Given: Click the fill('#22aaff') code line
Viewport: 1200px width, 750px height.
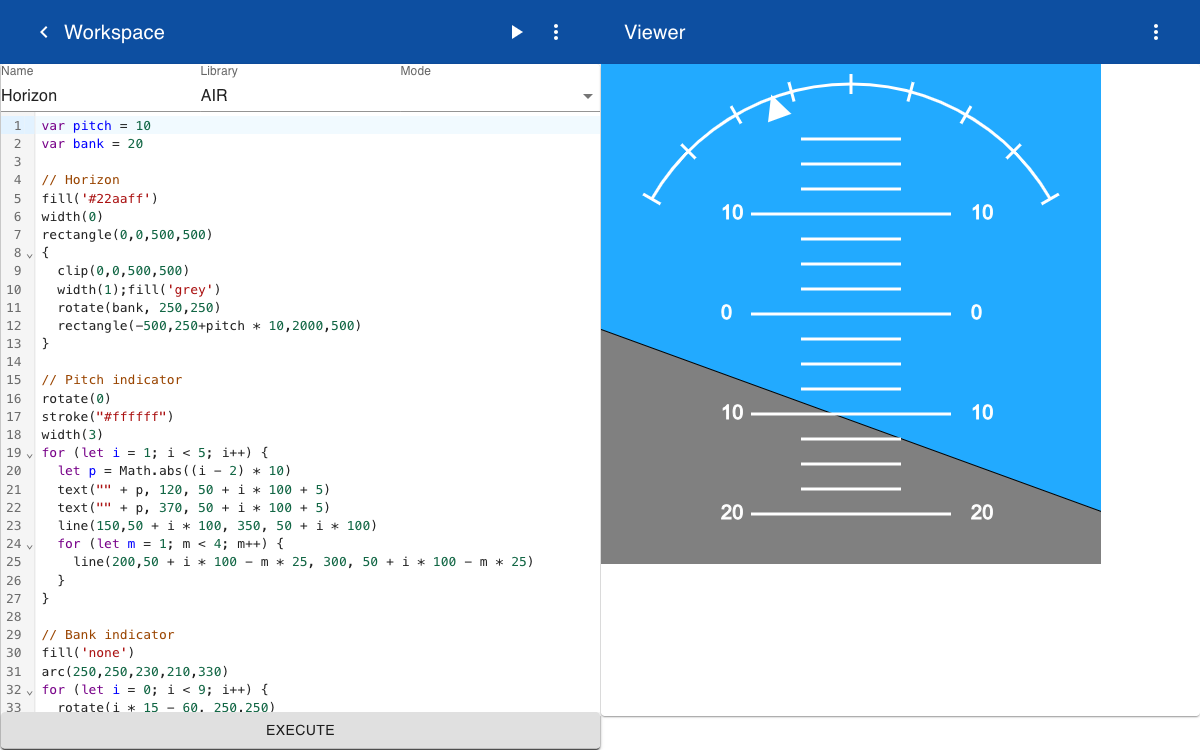Looking at the screenshot, I should [x=100, y=198].
